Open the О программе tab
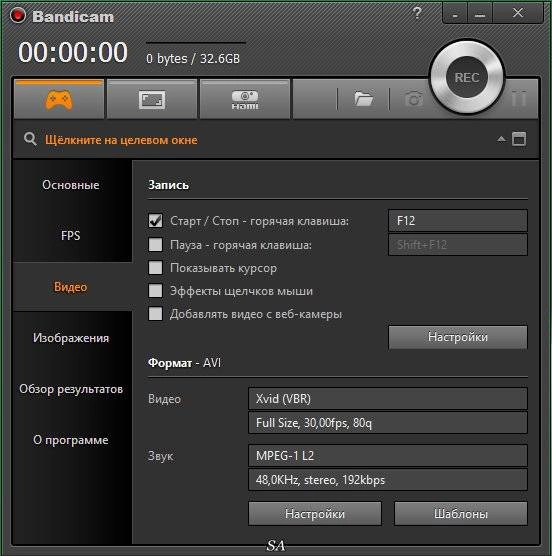This screenshot has height=556, width=552. 71,440
